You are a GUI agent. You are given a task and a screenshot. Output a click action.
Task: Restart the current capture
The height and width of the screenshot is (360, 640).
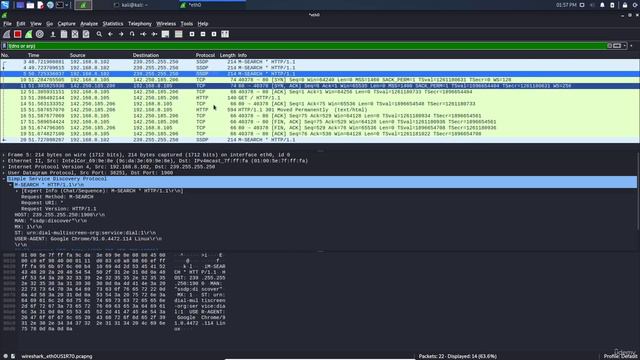click(29, 34)
